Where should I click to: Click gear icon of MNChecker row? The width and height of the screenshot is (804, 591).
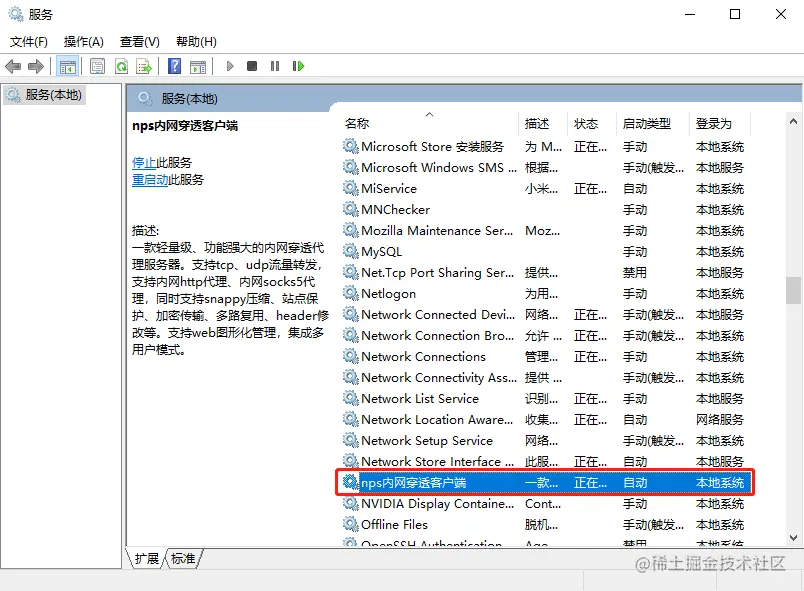tap(351, 209)
